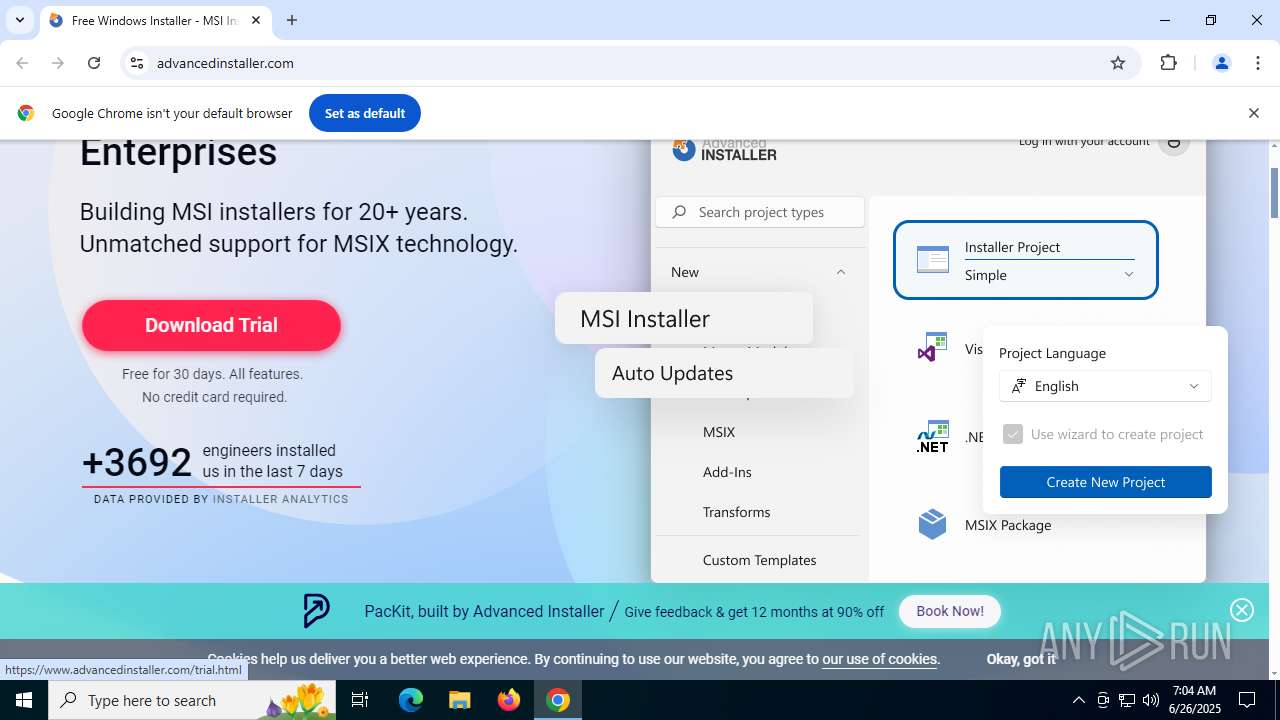The width and height of the screenshot is (1280, 720).
Task: Click the Advanced Installer logo
Action: point(724,150)
